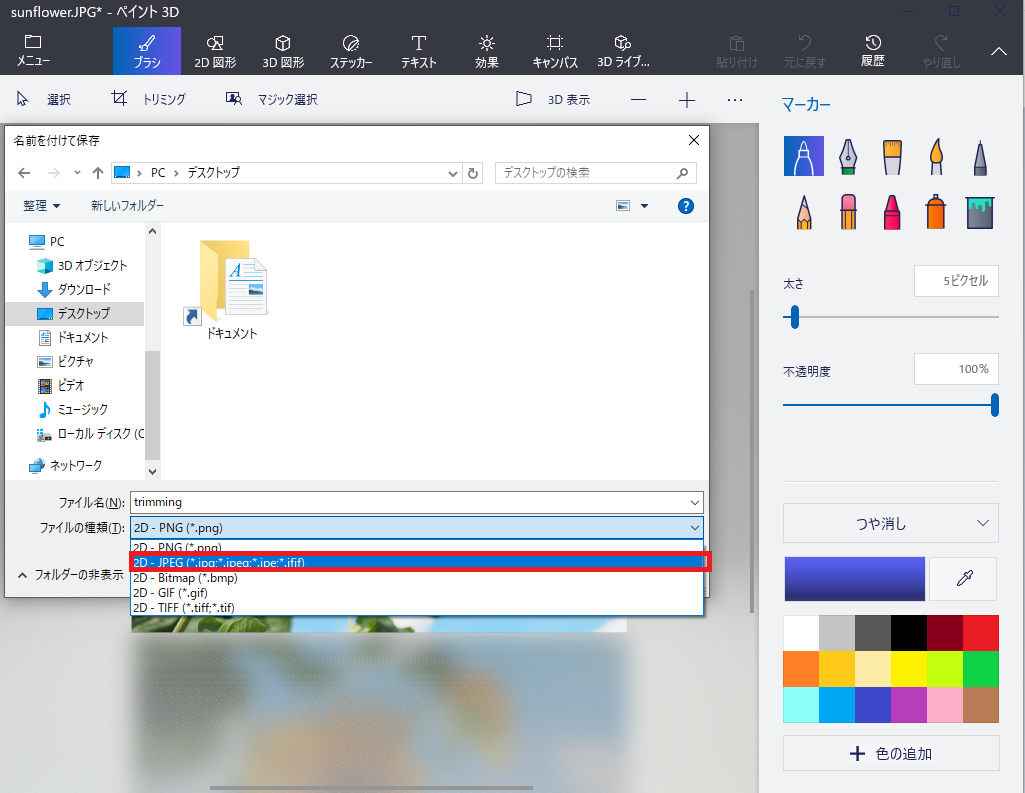The width and height of the screenshot is (1025, 793).
Task: Select the oil brush tool
Action: (892, 155)
